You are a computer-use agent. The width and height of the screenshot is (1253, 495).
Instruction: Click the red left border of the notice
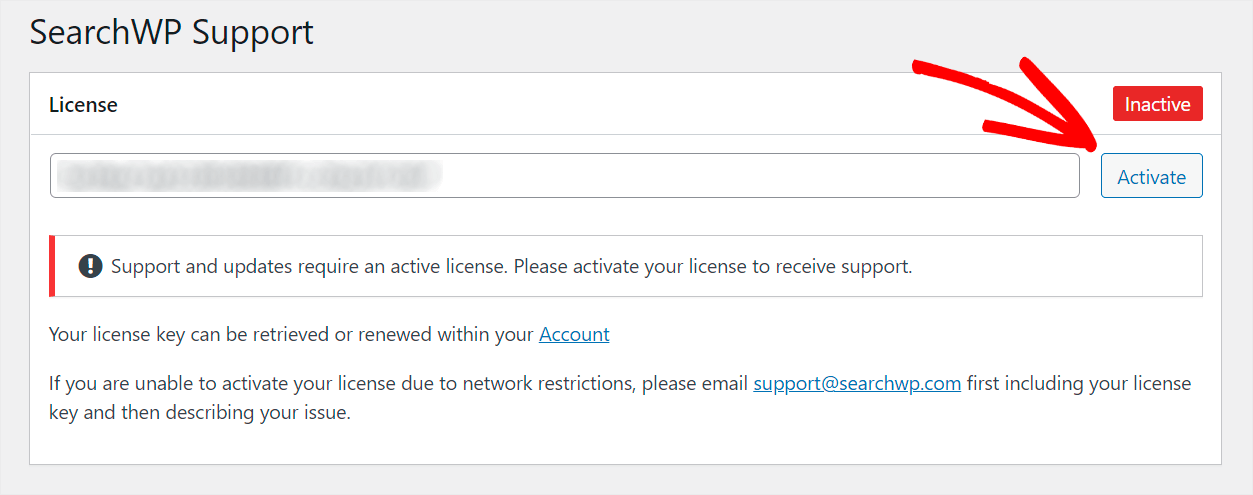[52, 266]
